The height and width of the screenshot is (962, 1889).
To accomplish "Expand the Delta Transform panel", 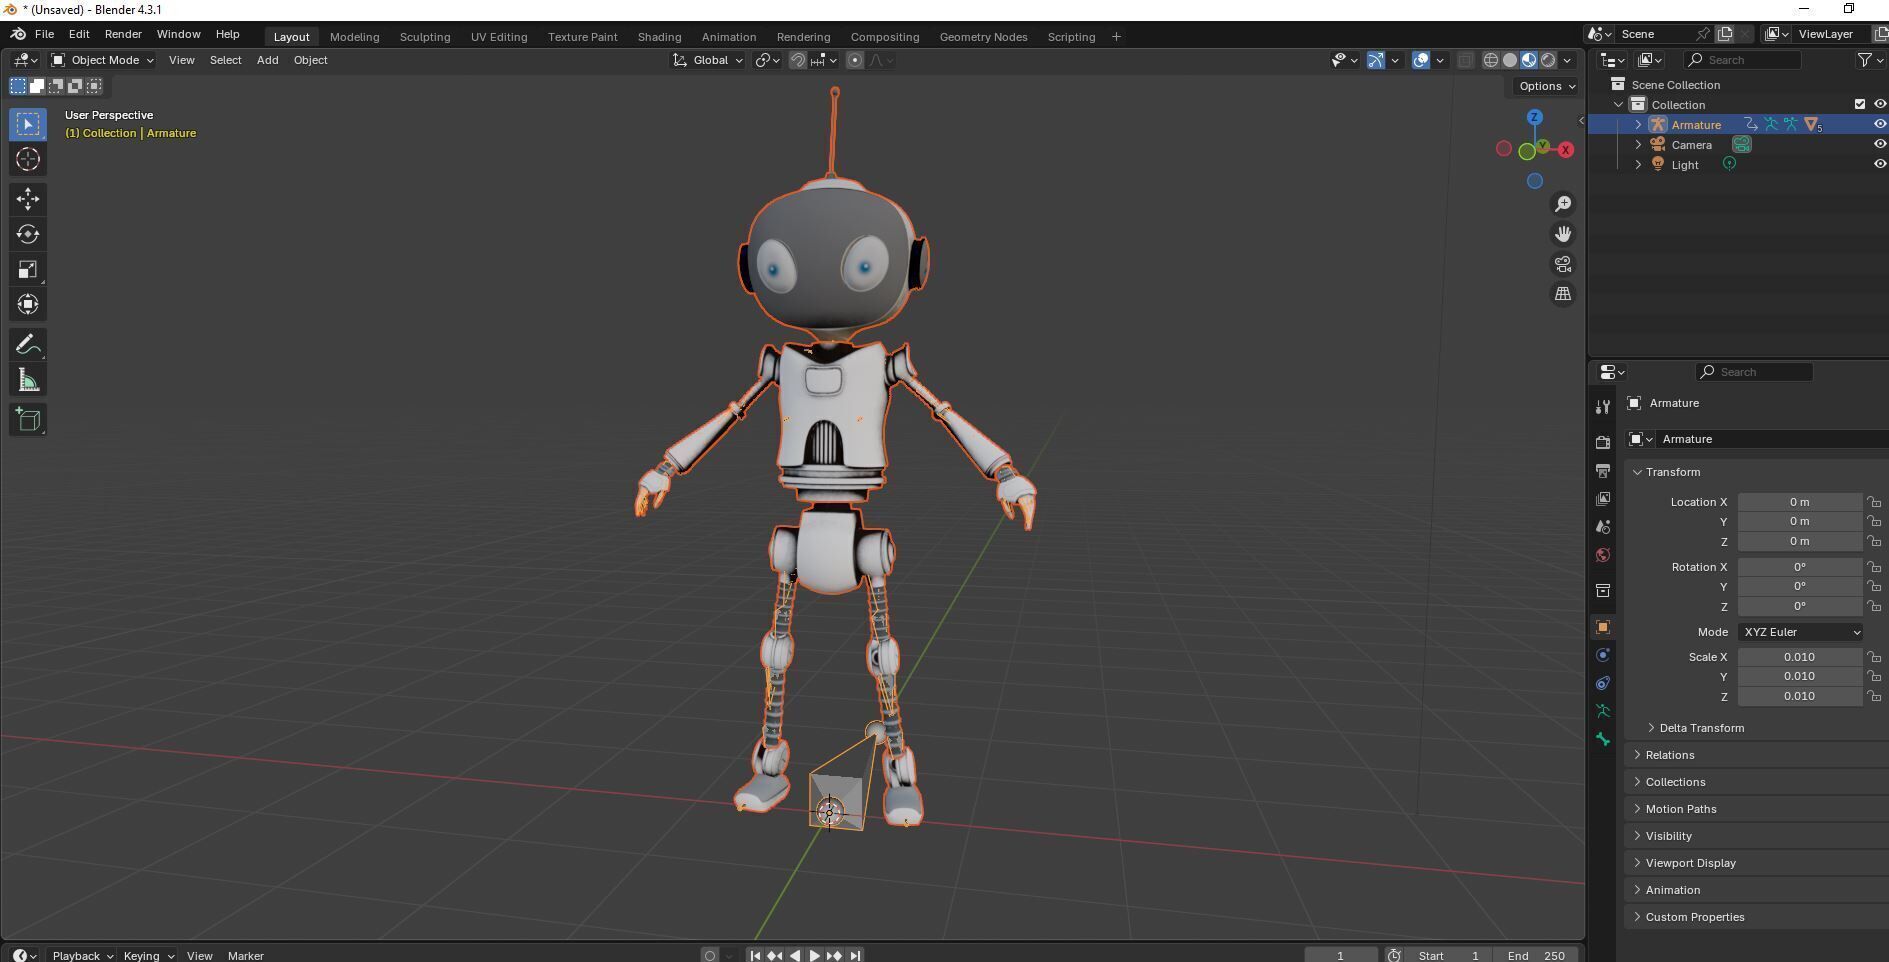I will (1701, 728).
